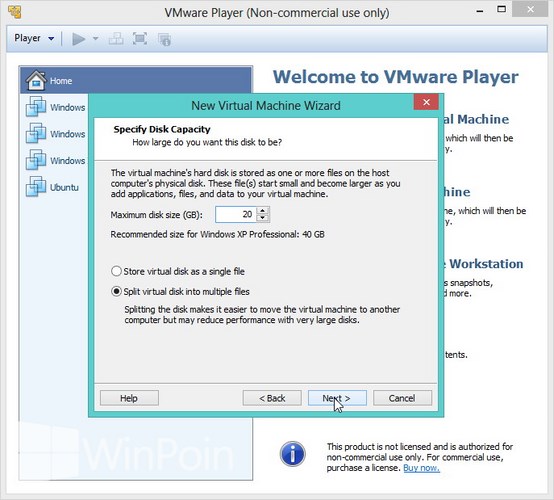Screen dimensions: 554x500
Task: Click the green Play virtual machine icon
Action: tap(78, 39)
